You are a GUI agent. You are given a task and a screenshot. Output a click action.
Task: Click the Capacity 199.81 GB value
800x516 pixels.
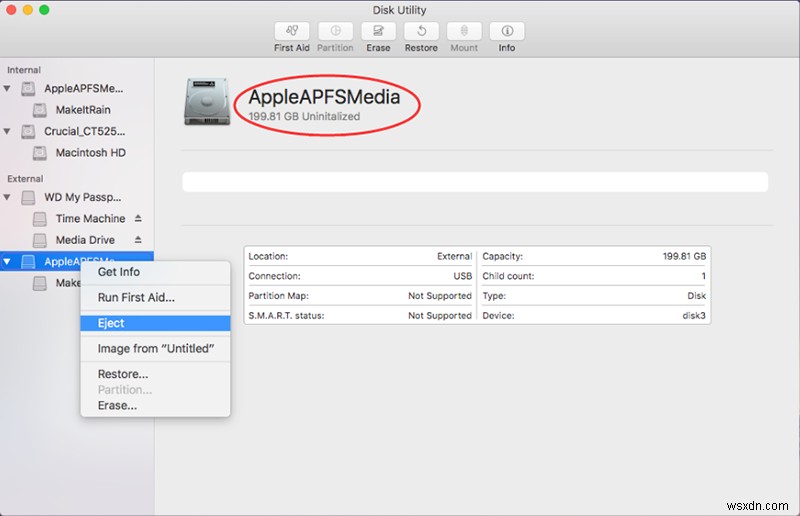684,256
